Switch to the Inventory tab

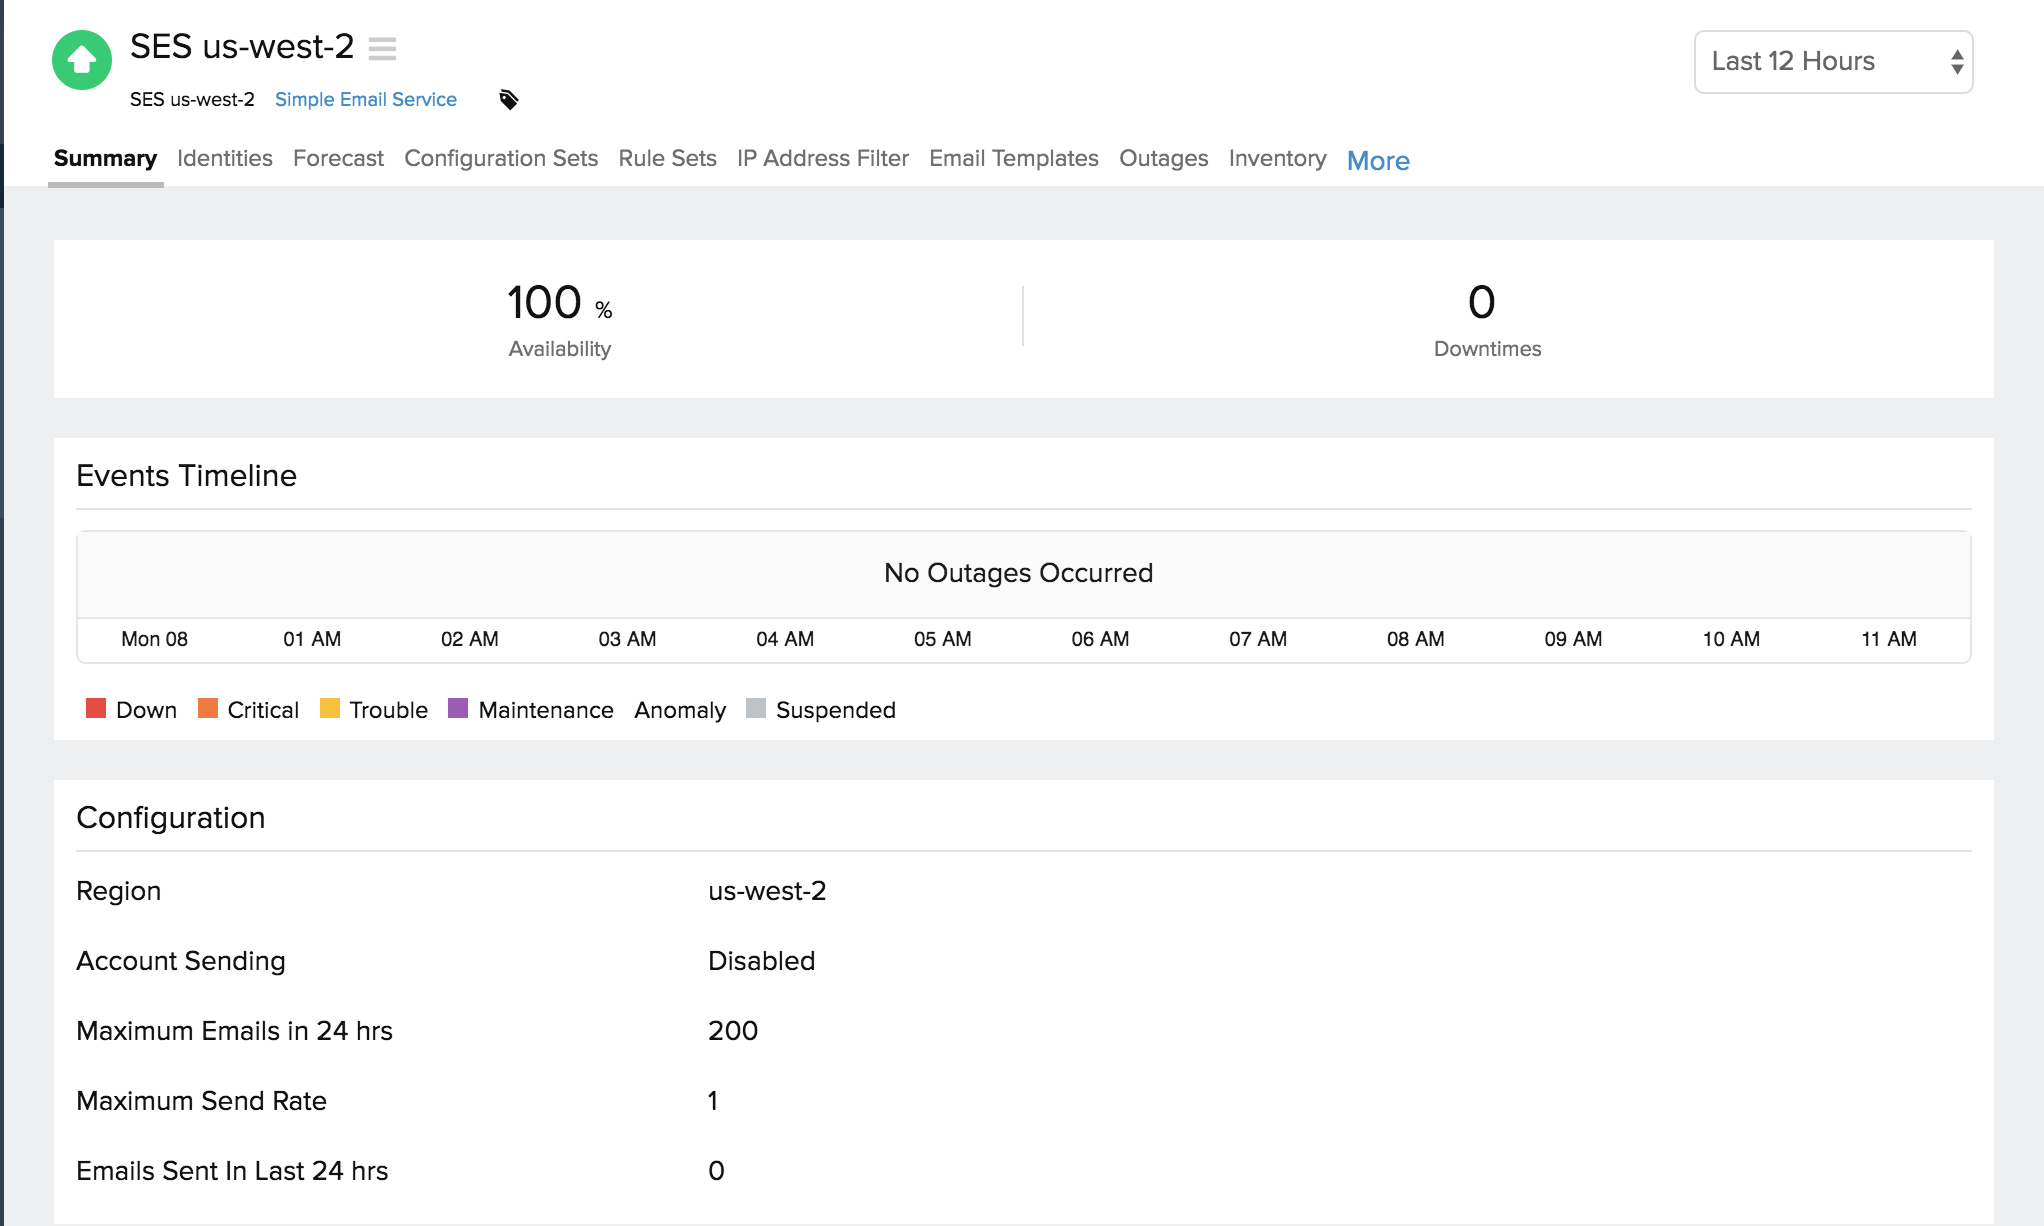(1277, 159)
